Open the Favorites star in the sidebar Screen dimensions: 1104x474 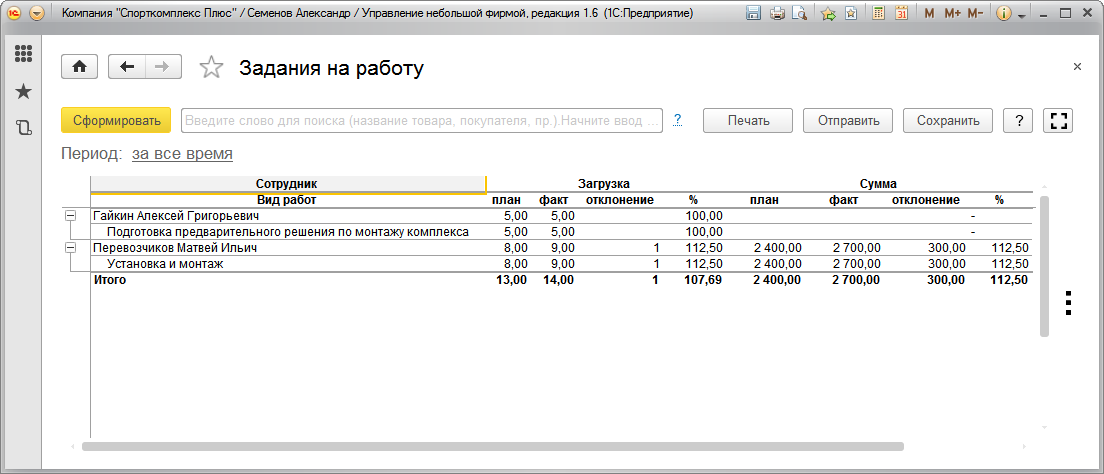click(x=23, y=91)
